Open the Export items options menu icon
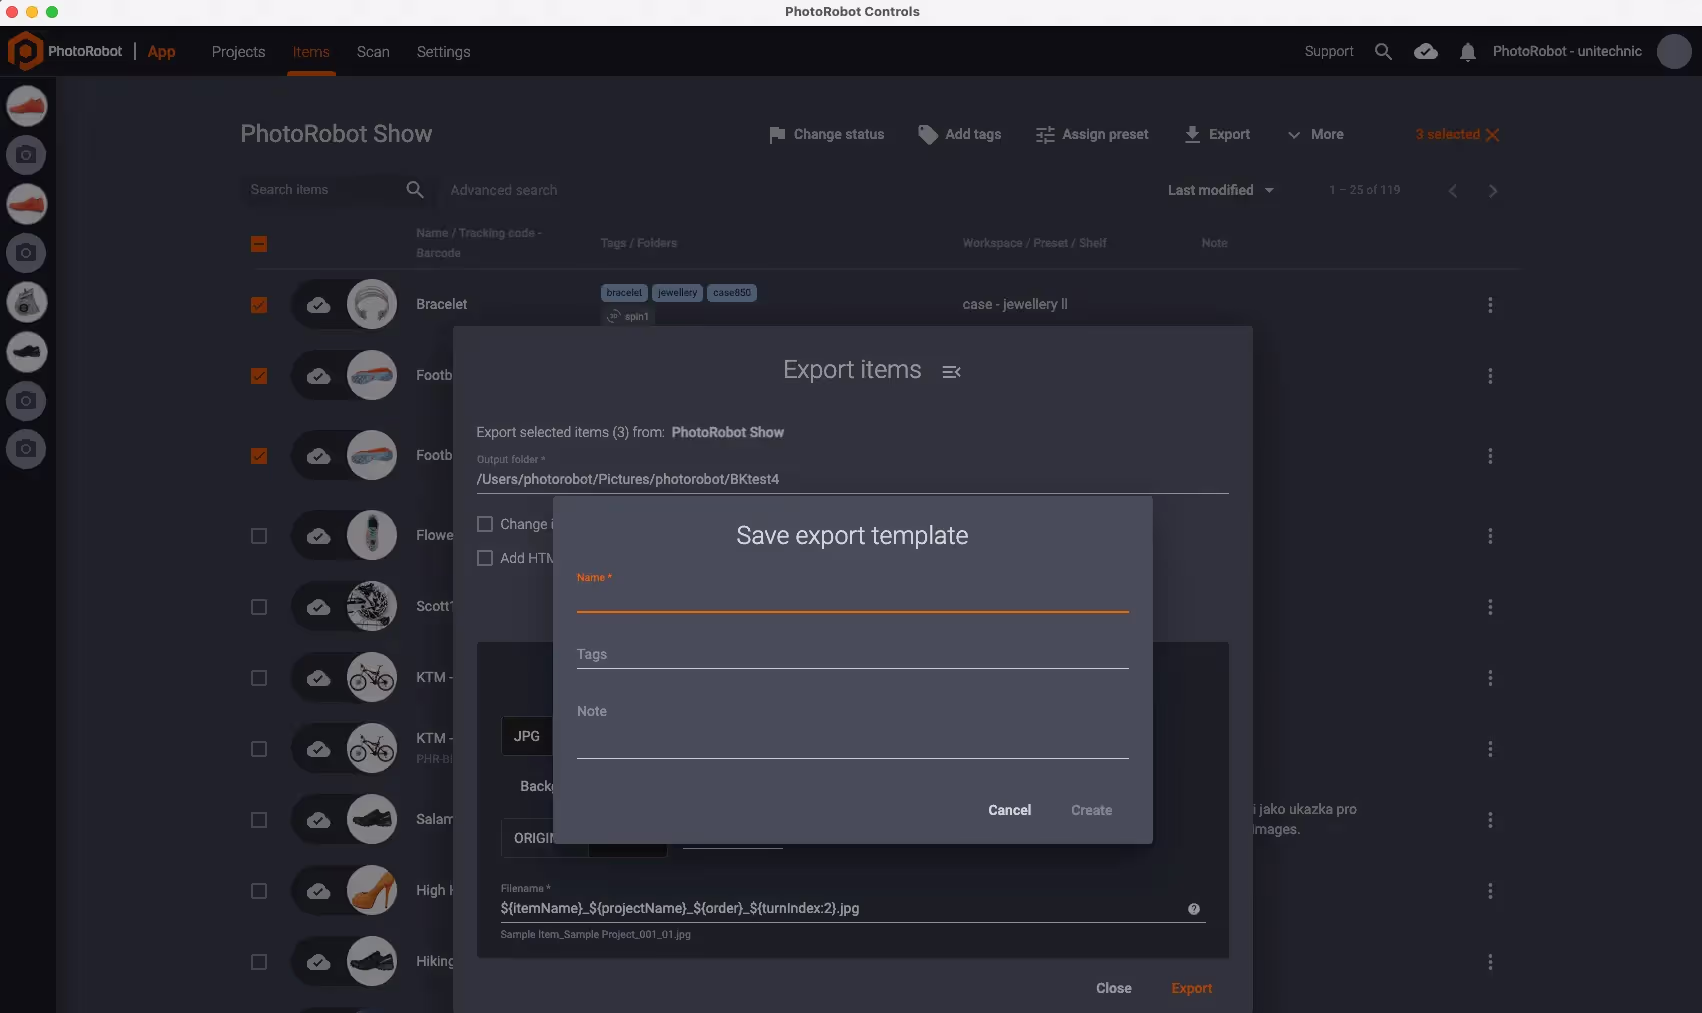Image resolution: width=1702 pixels, height=1013 pixels. click(x=951, y=372)
